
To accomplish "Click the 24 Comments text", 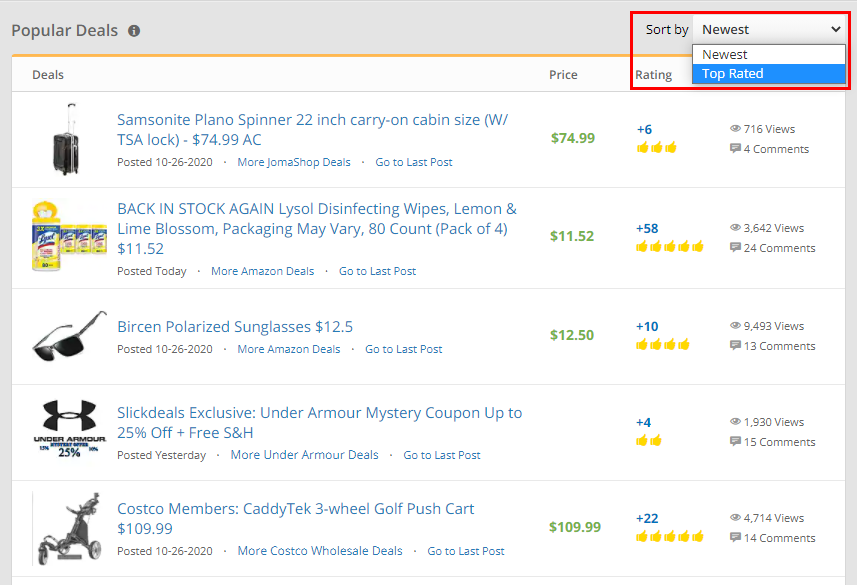I will [779, 248].
